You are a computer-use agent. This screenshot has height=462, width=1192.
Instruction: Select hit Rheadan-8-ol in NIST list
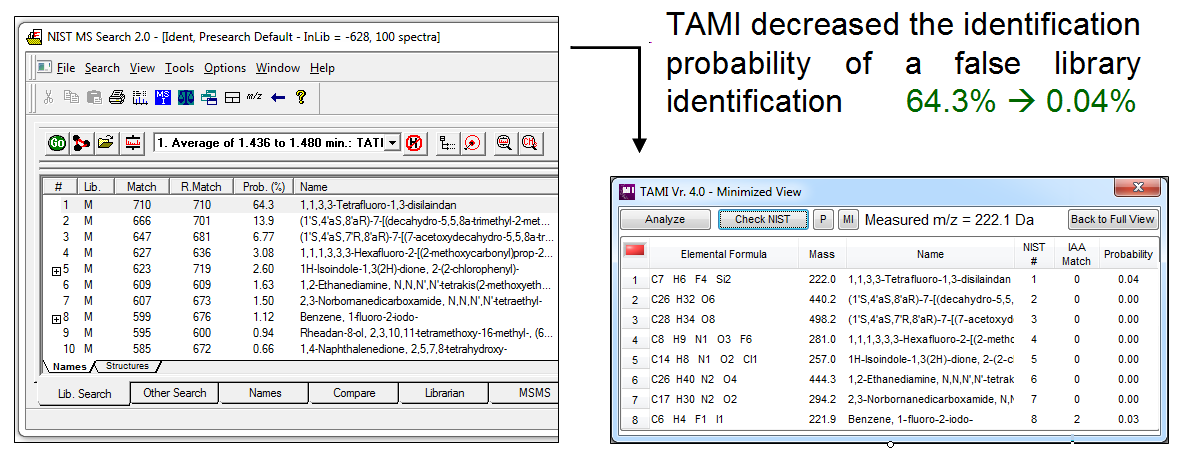pos(300,332)
